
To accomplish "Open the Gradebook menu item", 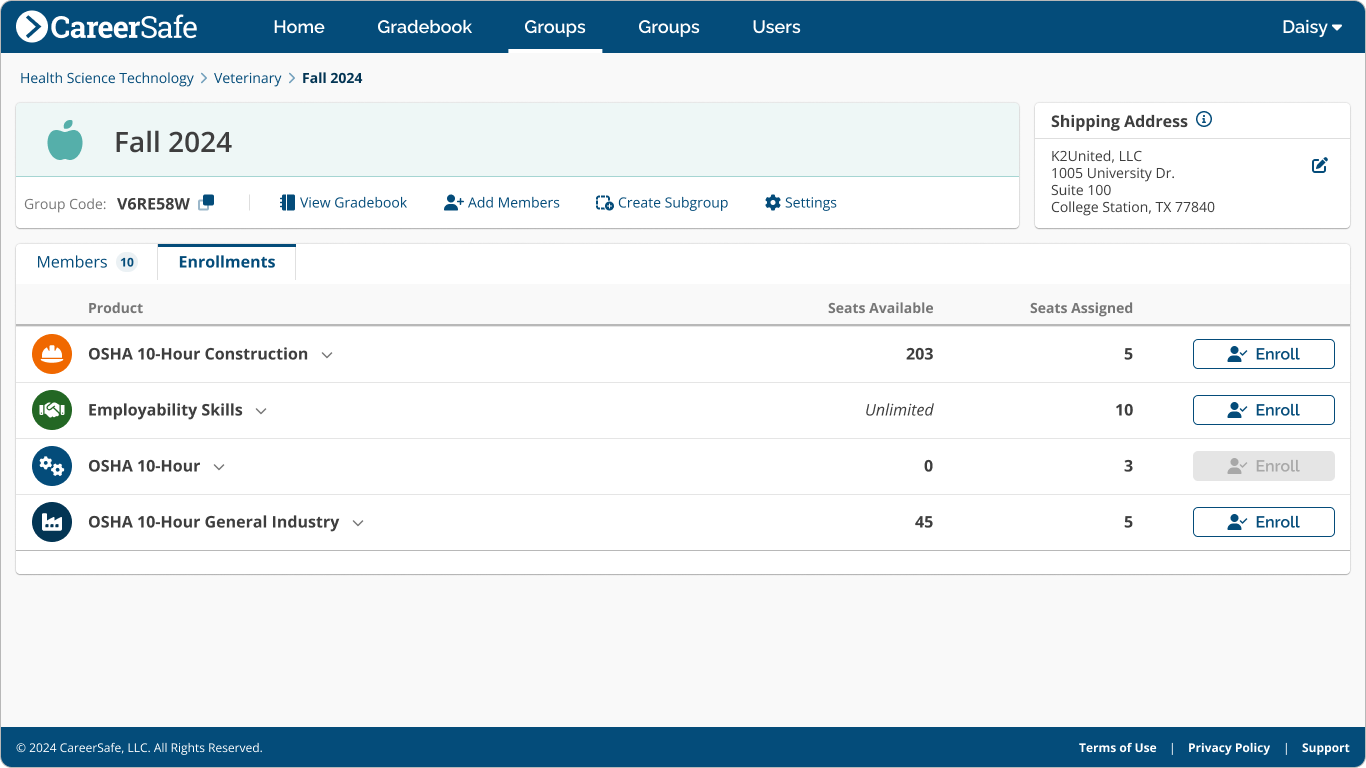I will 424,27.
